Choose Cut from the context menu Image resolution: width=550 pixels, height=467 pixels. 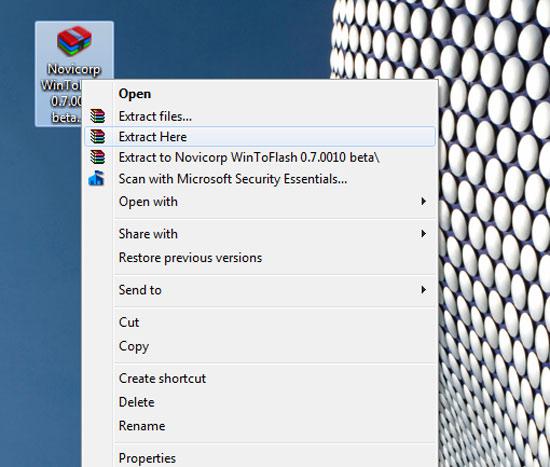tap(260, 322)
